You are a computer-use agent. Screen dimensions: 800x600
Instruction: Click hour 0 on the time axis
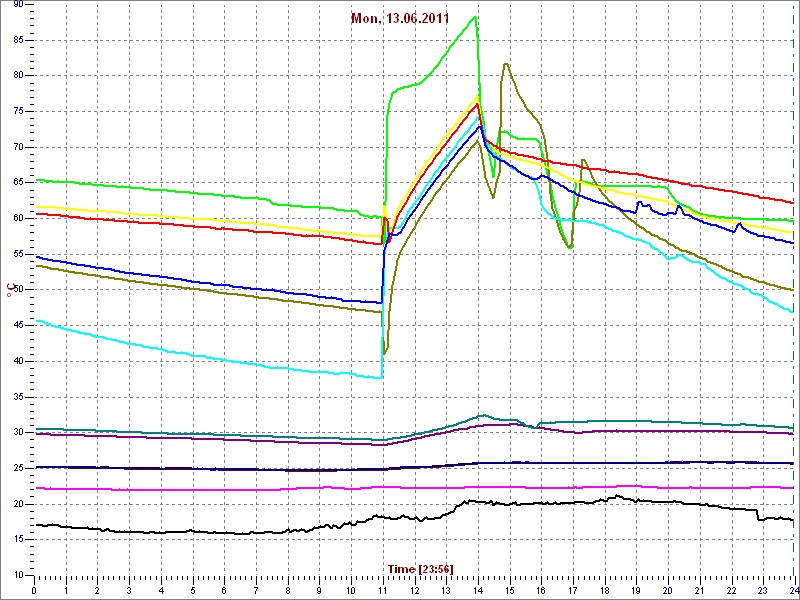tap(34, 590)
